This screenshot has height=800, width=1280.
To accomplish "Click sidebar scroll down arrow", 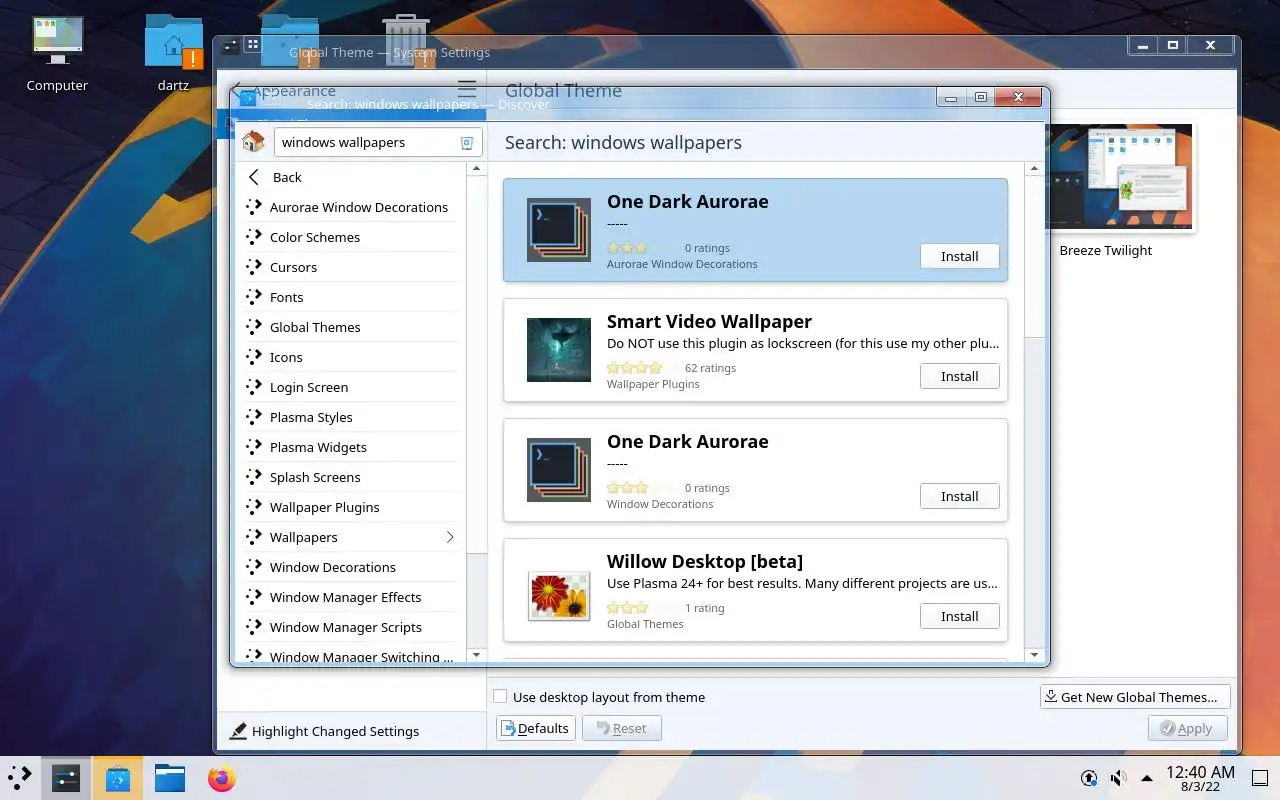I will [476, 655].
